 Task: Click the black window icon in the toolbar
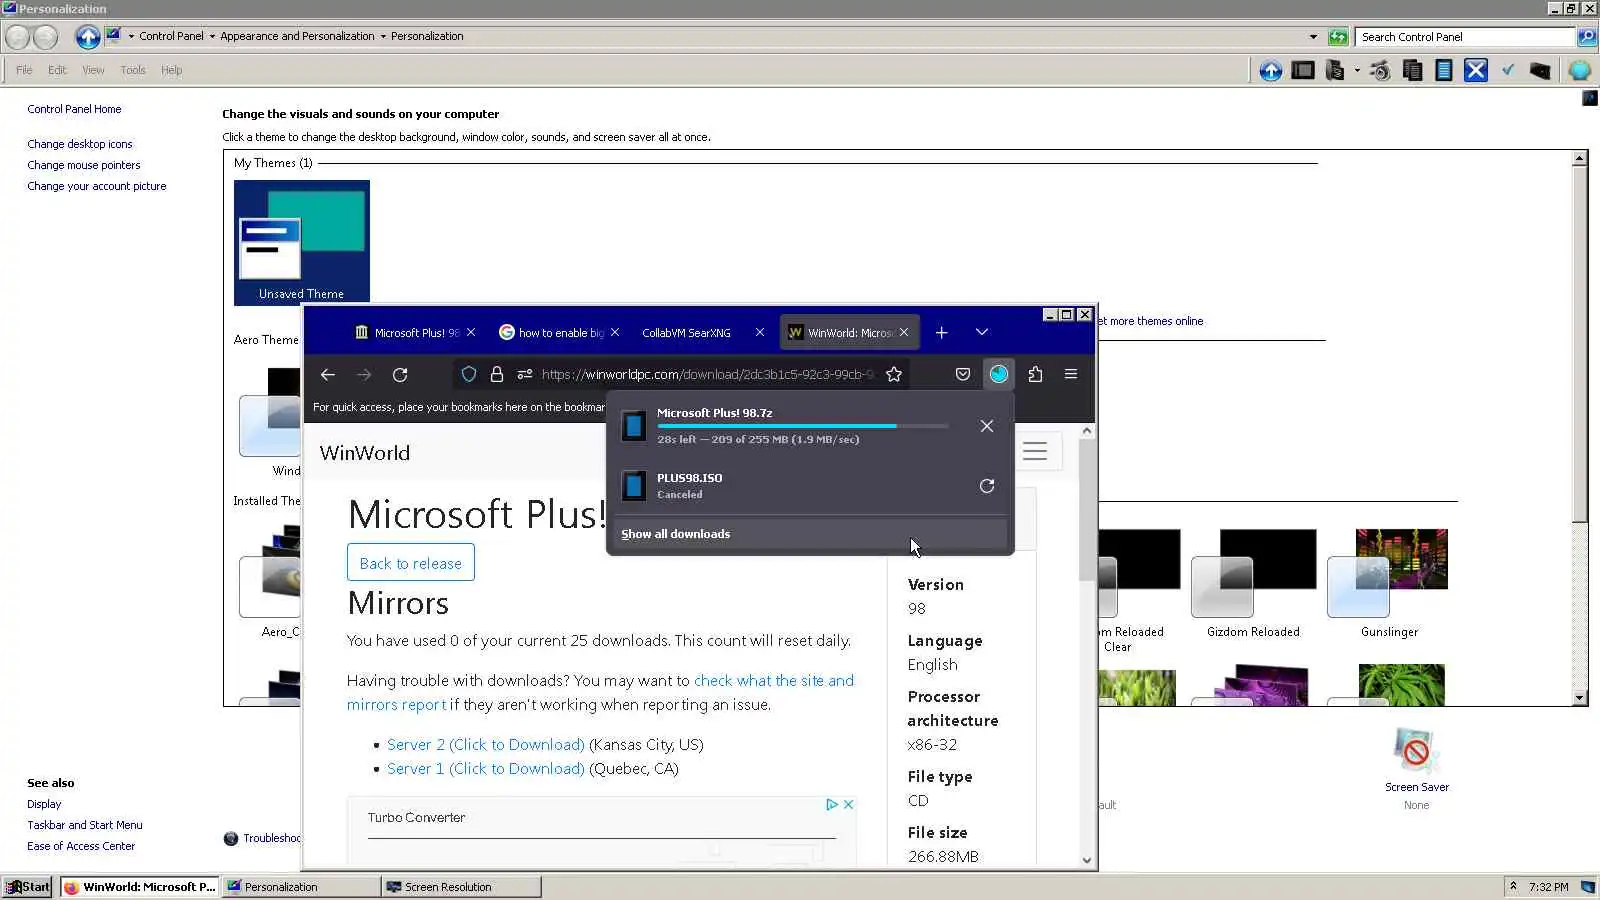click(1303, 70)
